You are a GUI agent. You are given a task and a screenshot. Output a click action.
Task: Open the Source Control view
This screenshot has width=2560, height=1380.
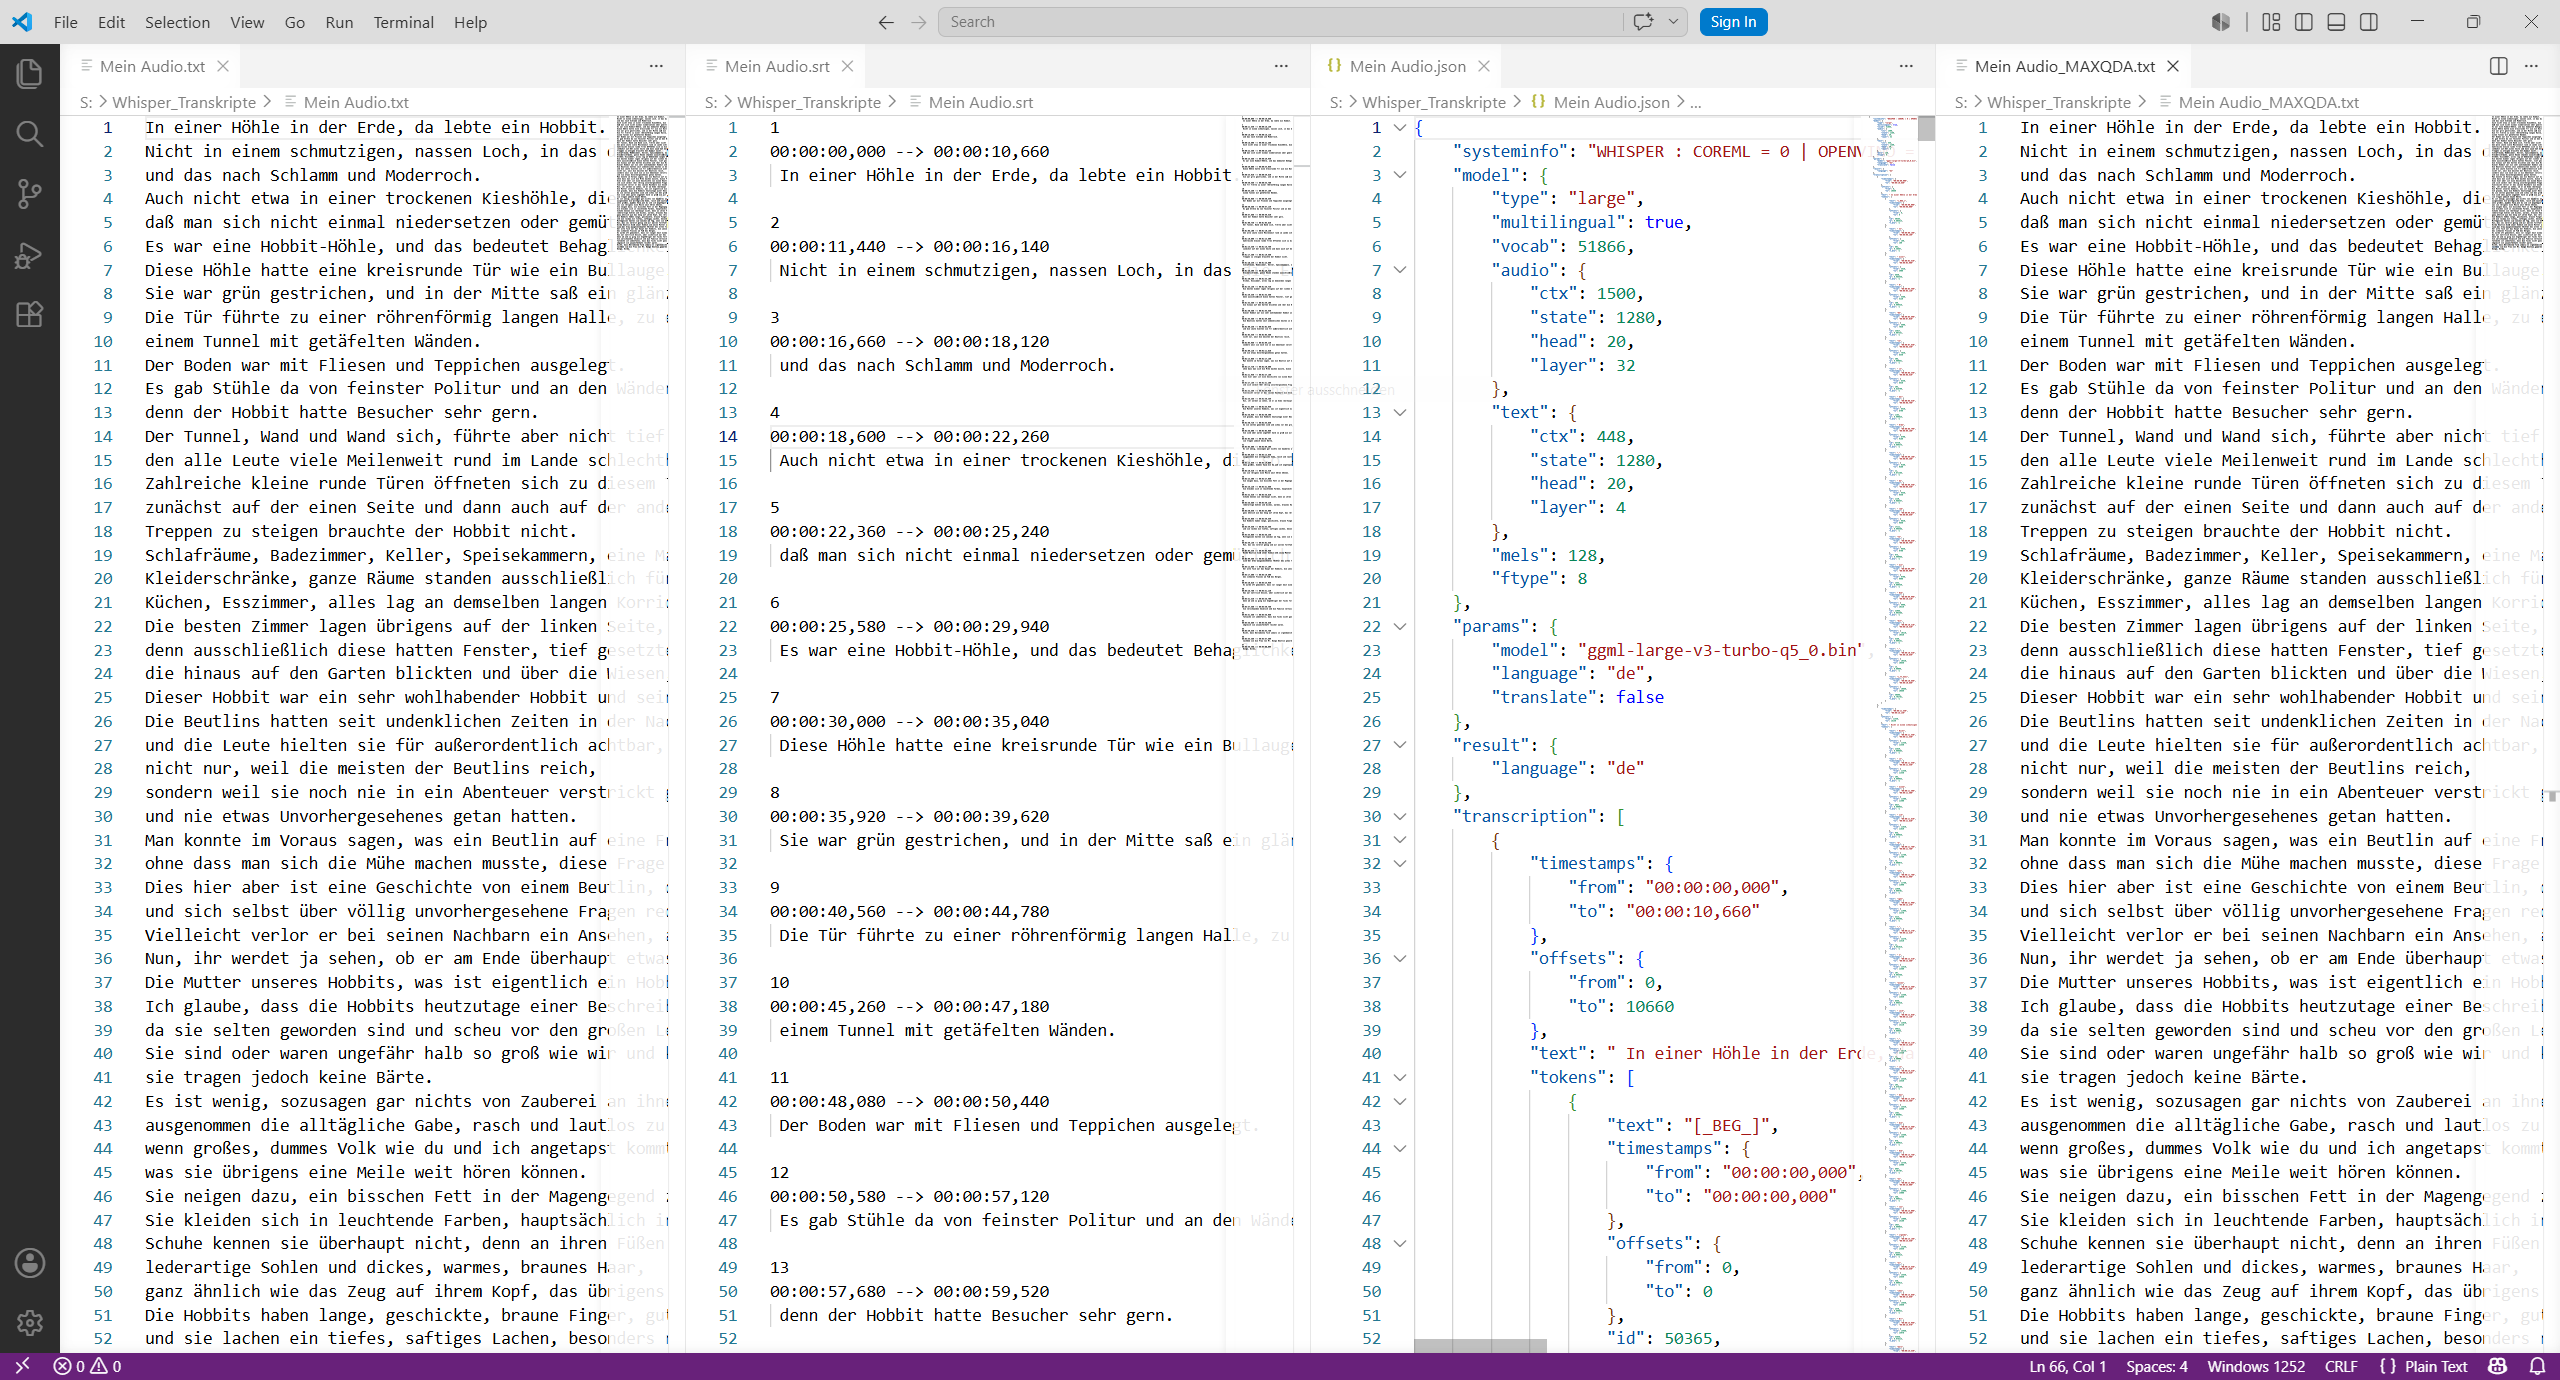(30, 194)
